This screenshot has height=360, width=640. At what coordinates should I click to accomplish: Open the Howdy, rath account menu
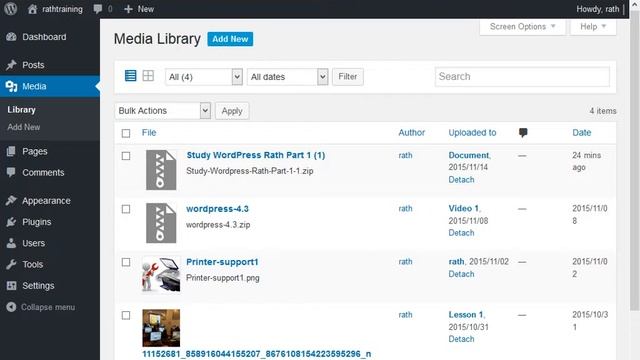(598, 9)
